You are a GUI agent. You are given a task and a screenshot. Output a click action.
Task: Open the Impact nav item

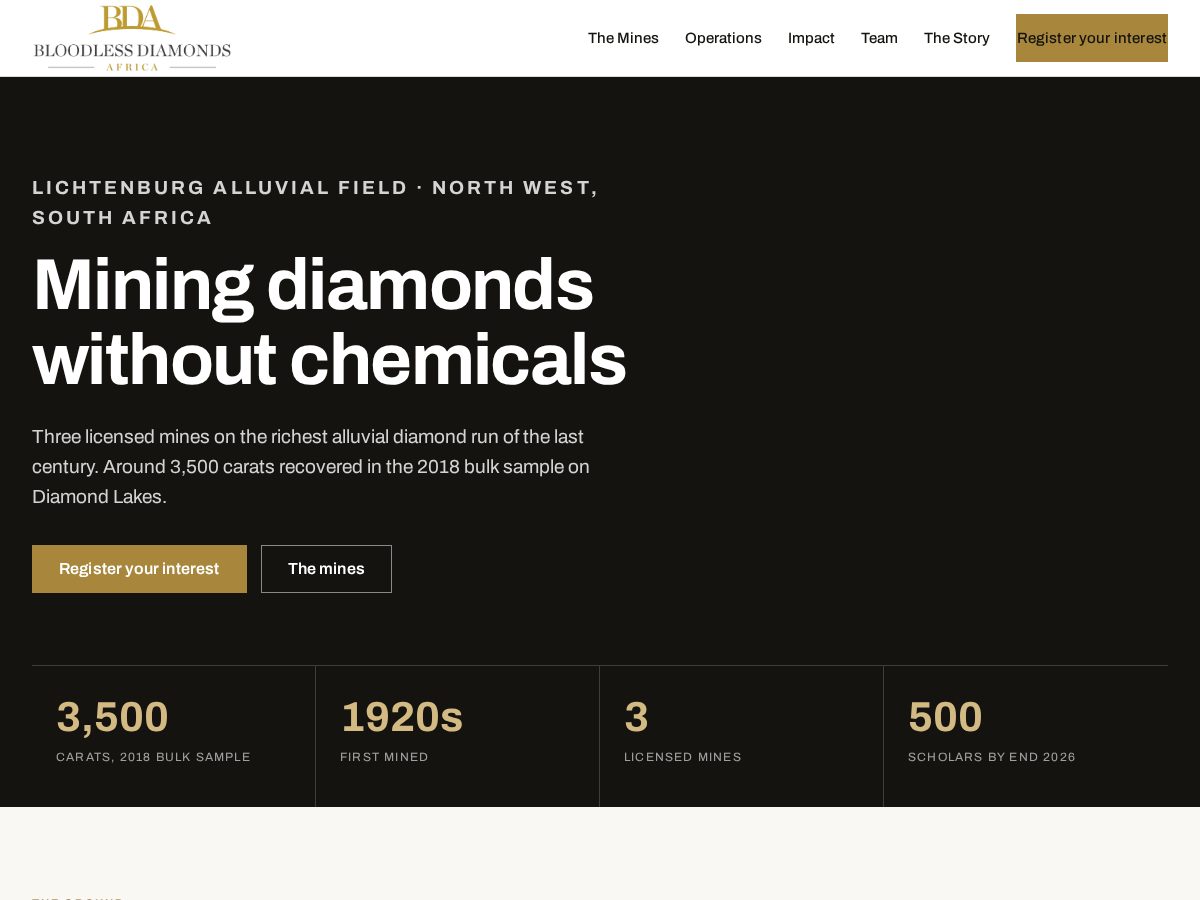click(811, 38)
